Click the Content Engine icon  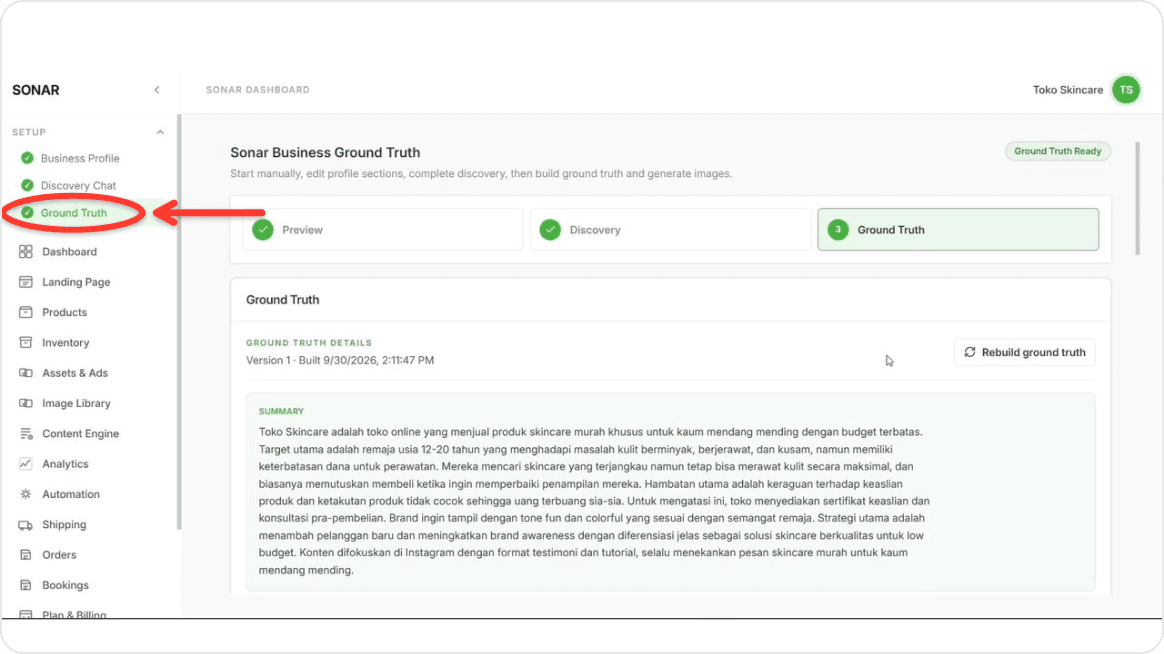[26, 434]
